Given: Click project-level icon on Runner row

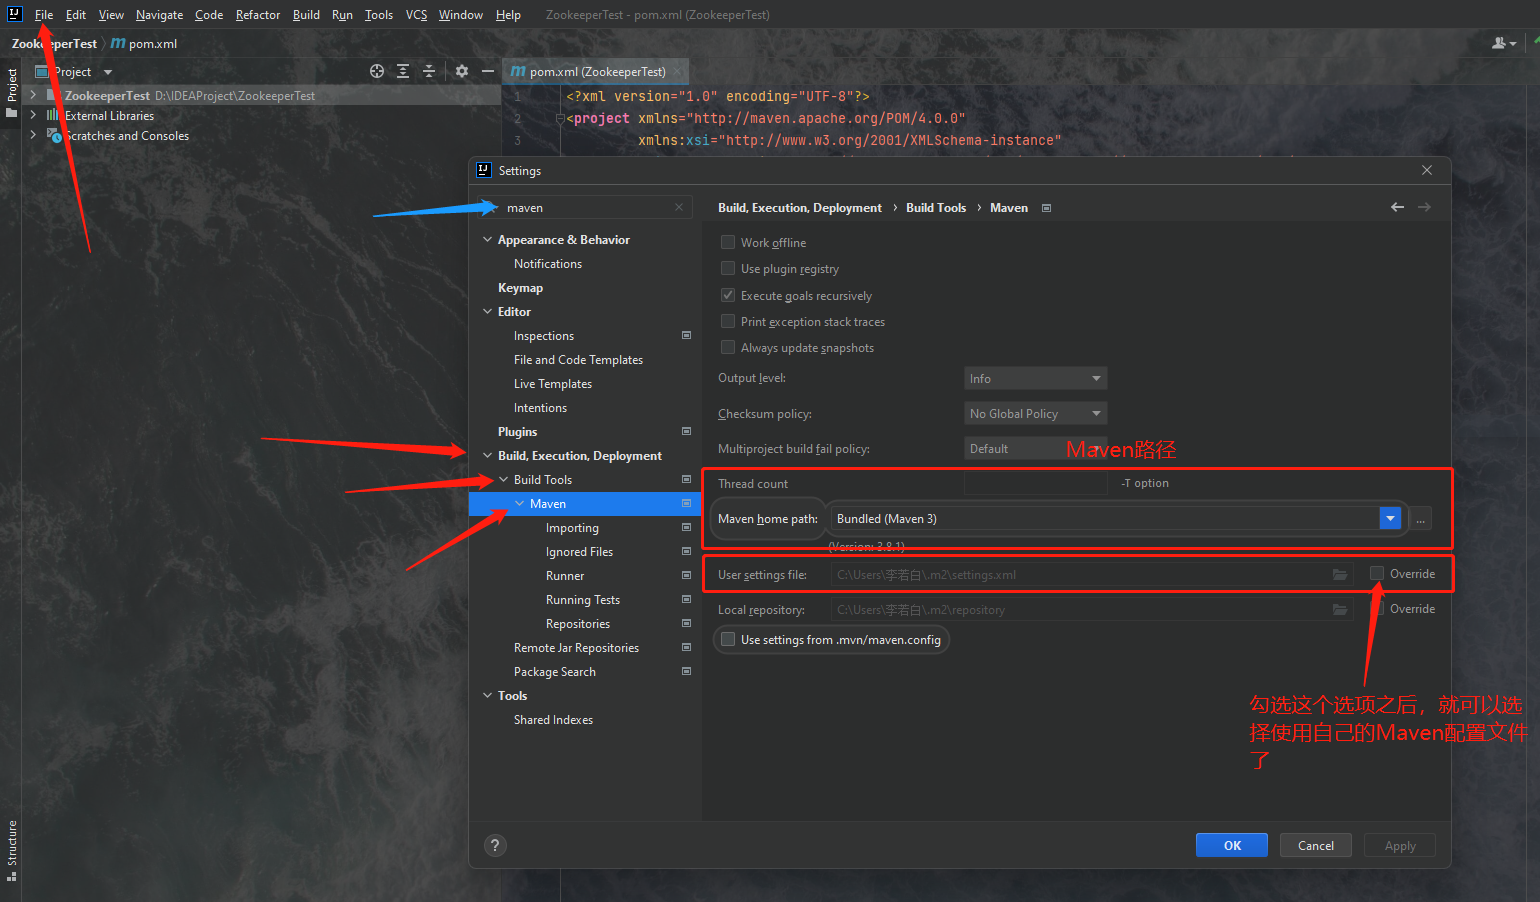Looking at the screenshot, I should 686,575.
